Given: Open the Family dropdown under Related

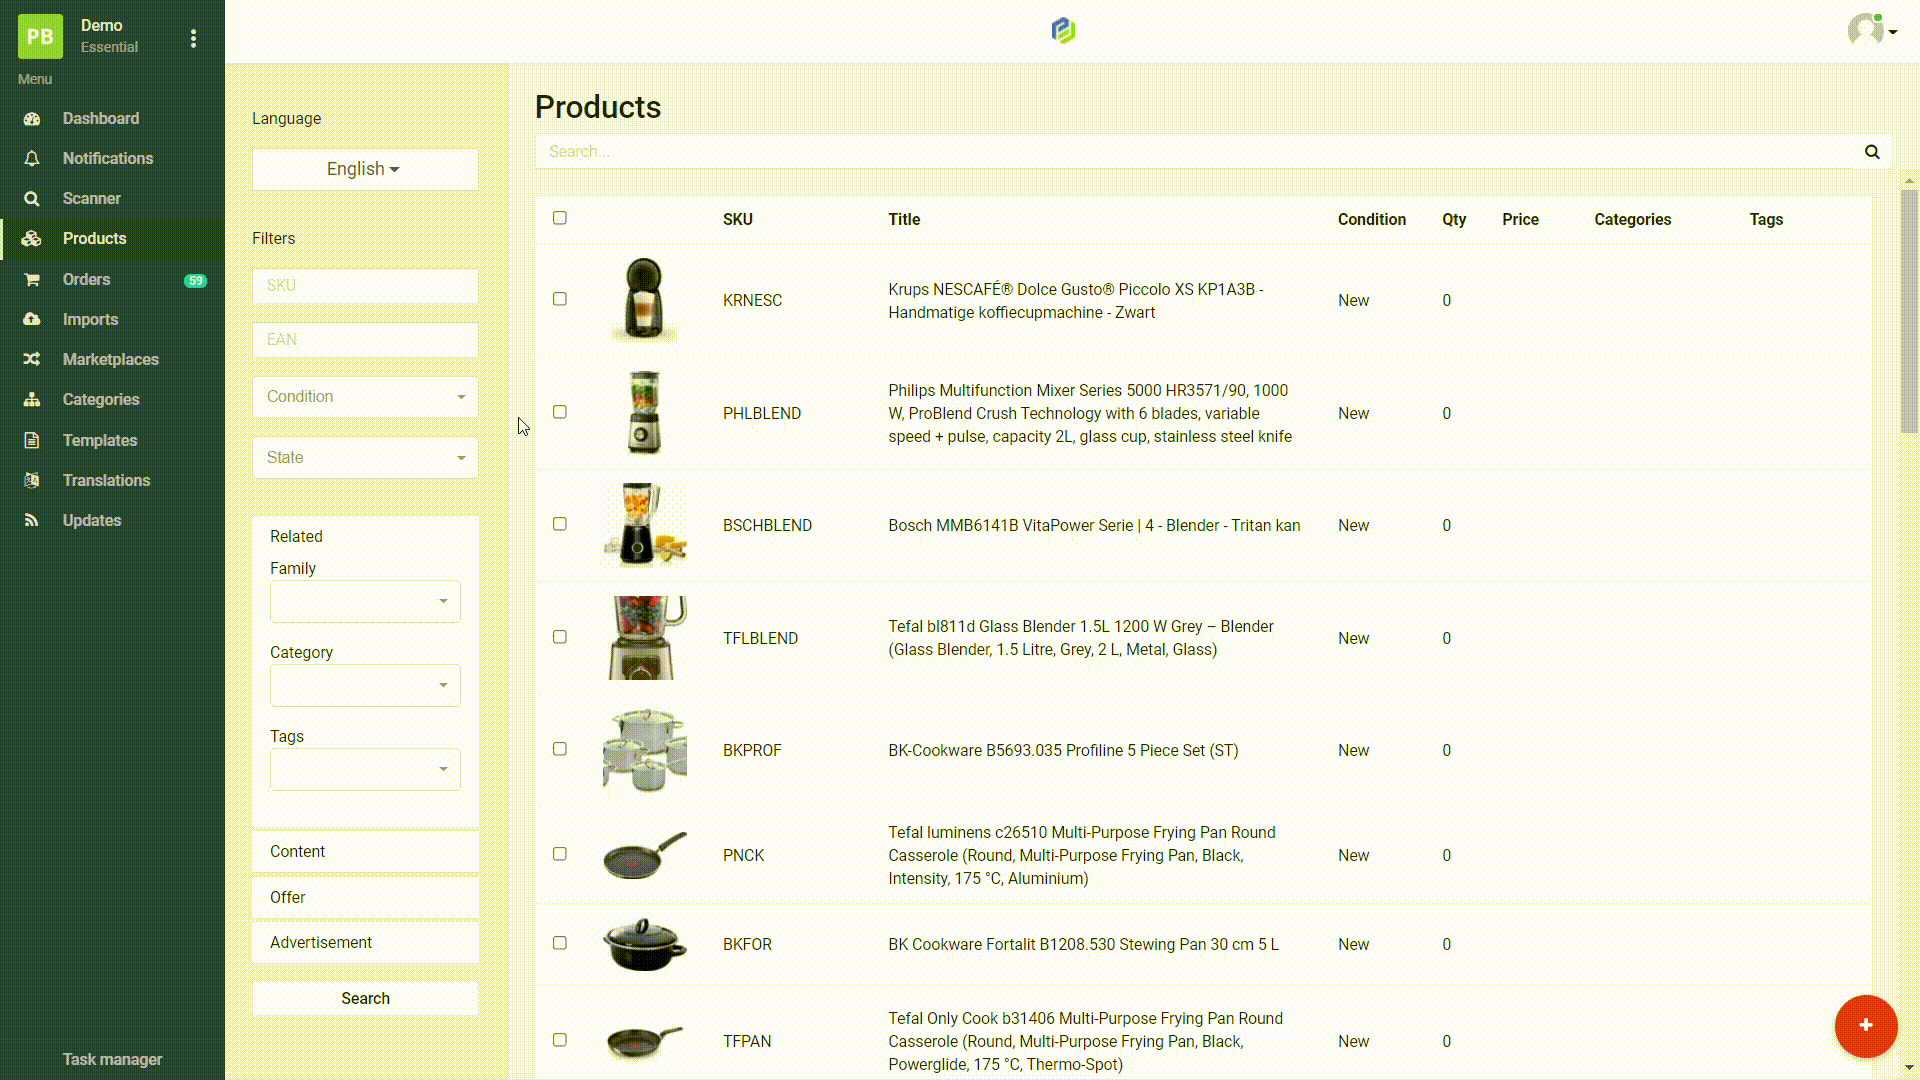Looking at the screenshot, I should pos(365,601).
